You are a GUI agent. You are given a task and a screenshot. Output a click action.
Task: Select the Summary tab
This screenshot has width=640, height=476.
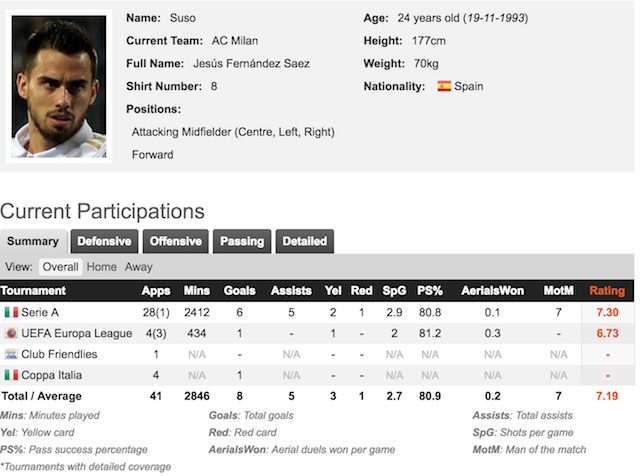(33, 241)
